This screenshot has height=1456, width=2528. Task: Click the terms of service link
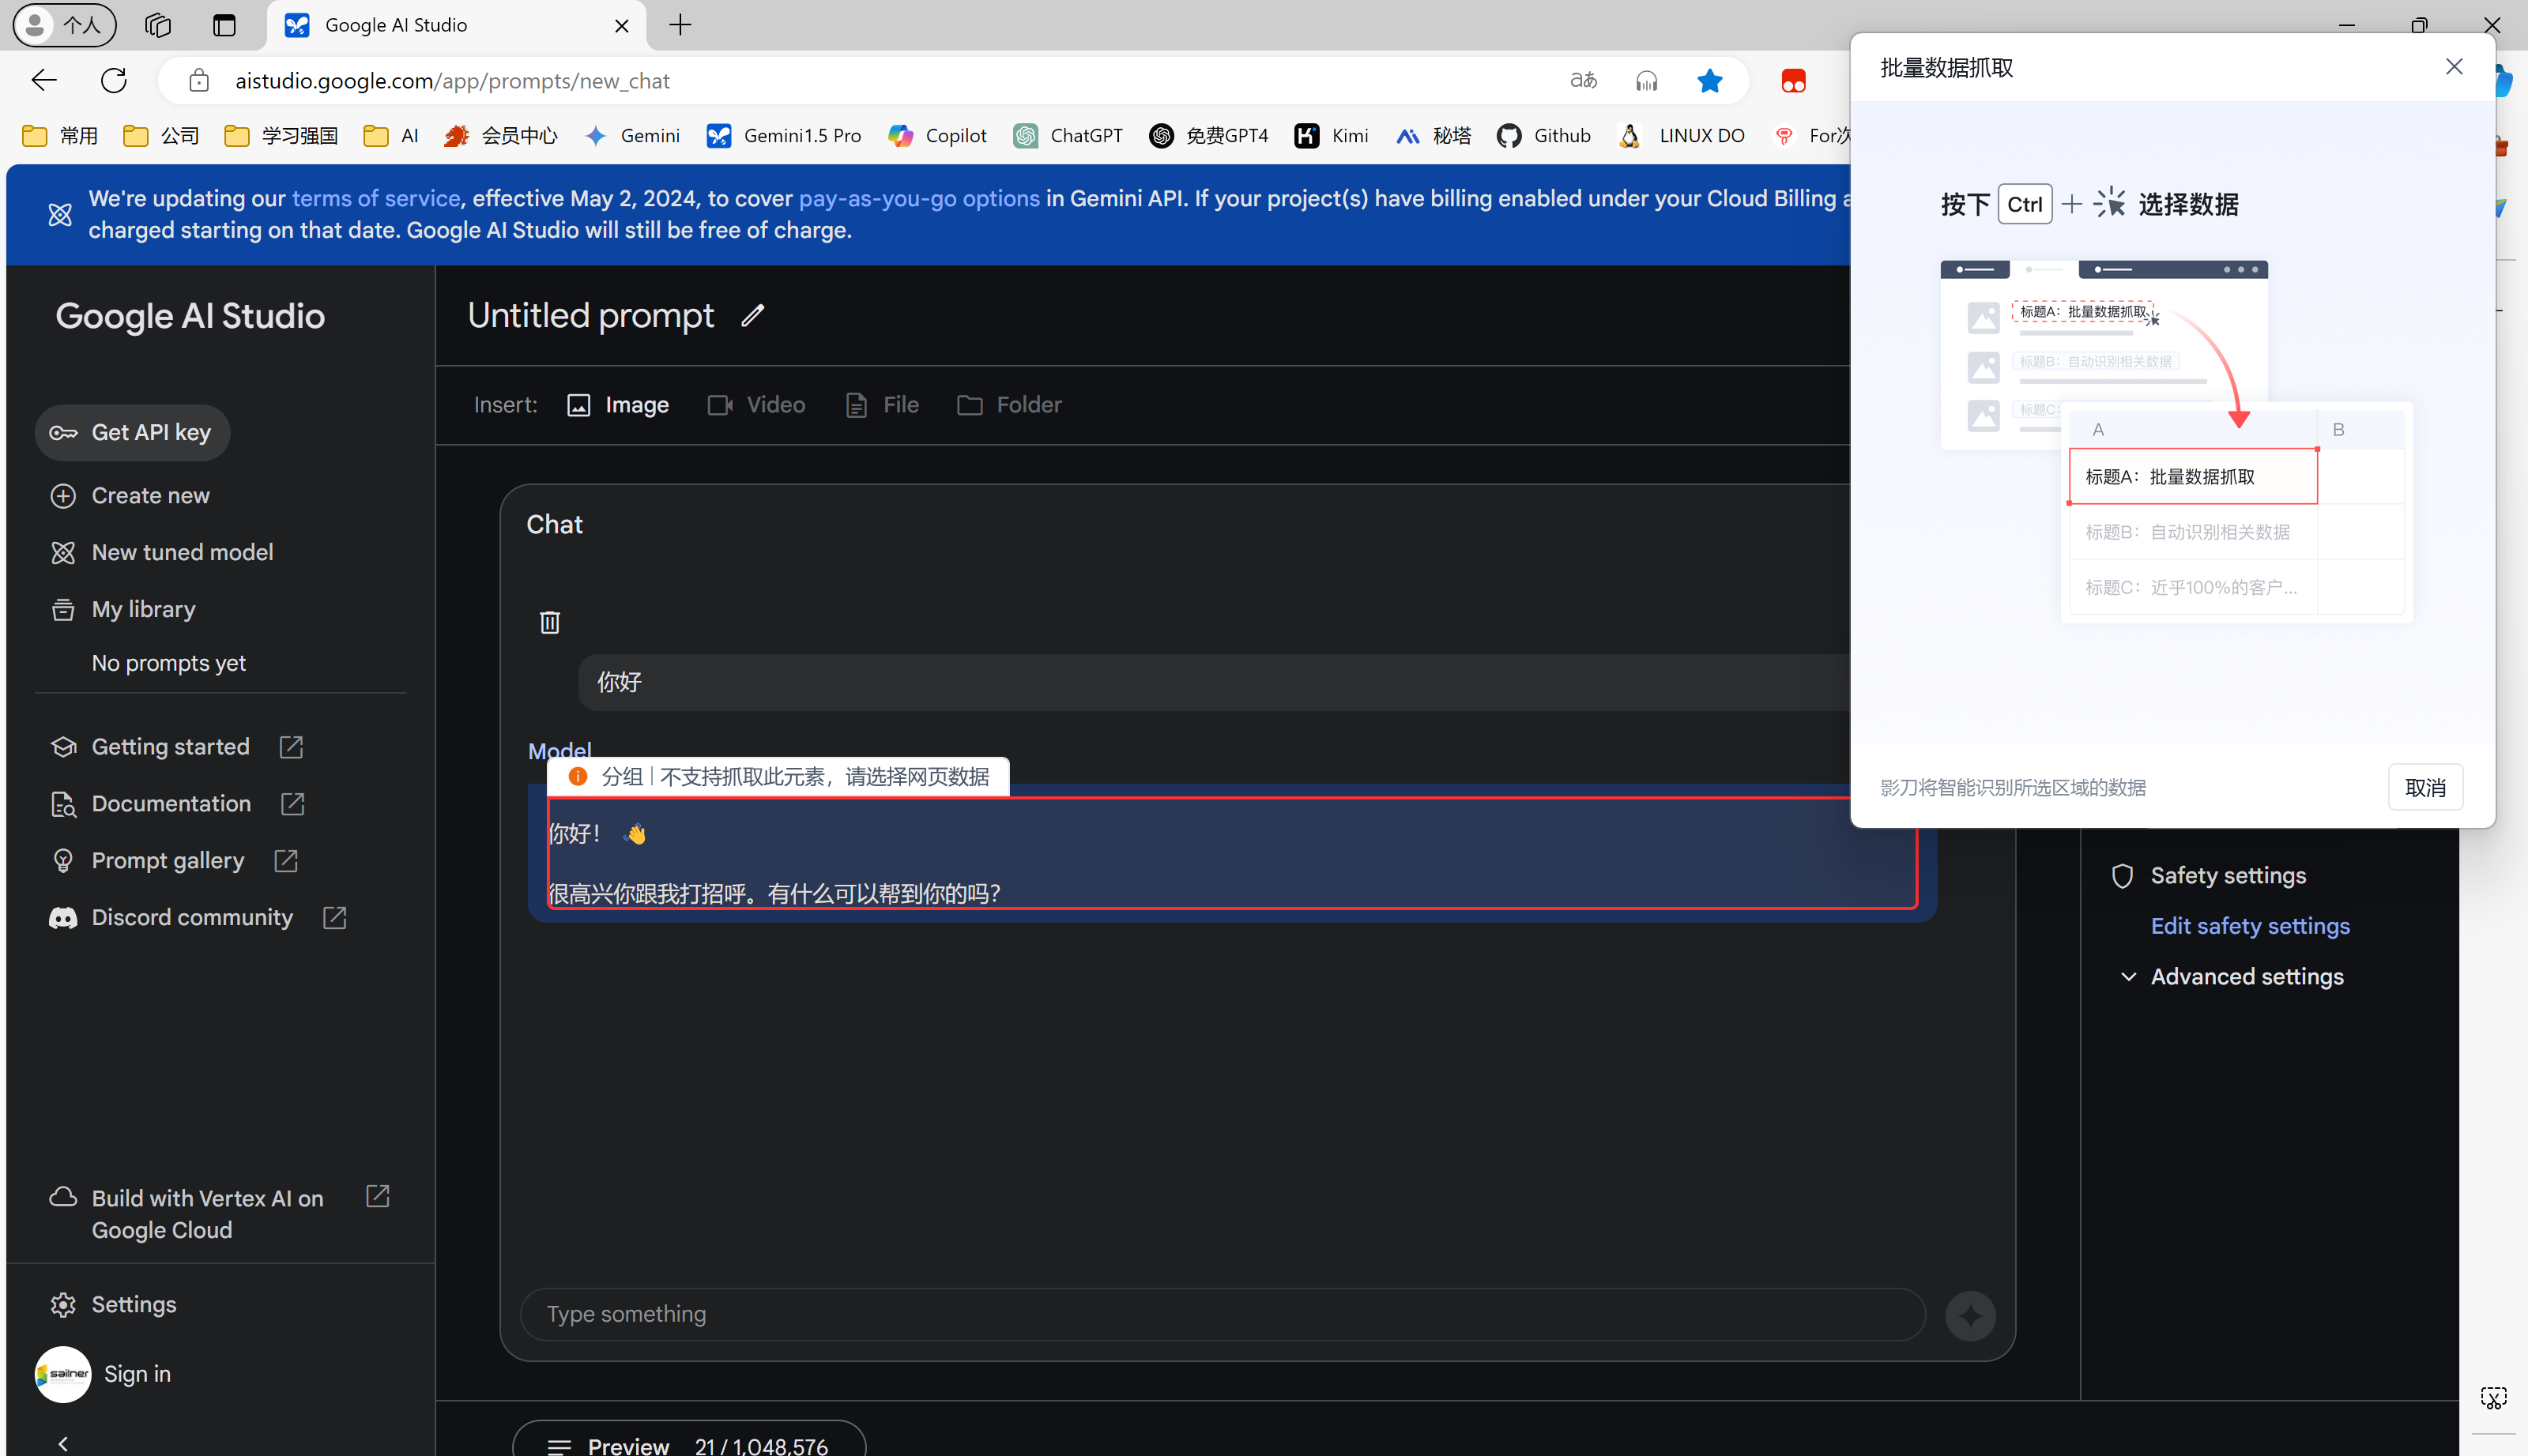[375, 198]
